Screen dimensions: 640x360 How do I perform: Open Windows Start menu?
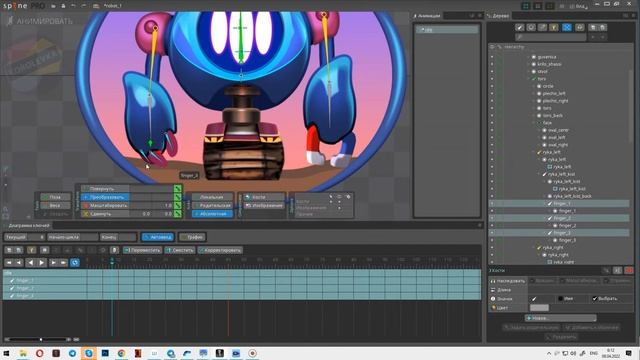(7, 353)
